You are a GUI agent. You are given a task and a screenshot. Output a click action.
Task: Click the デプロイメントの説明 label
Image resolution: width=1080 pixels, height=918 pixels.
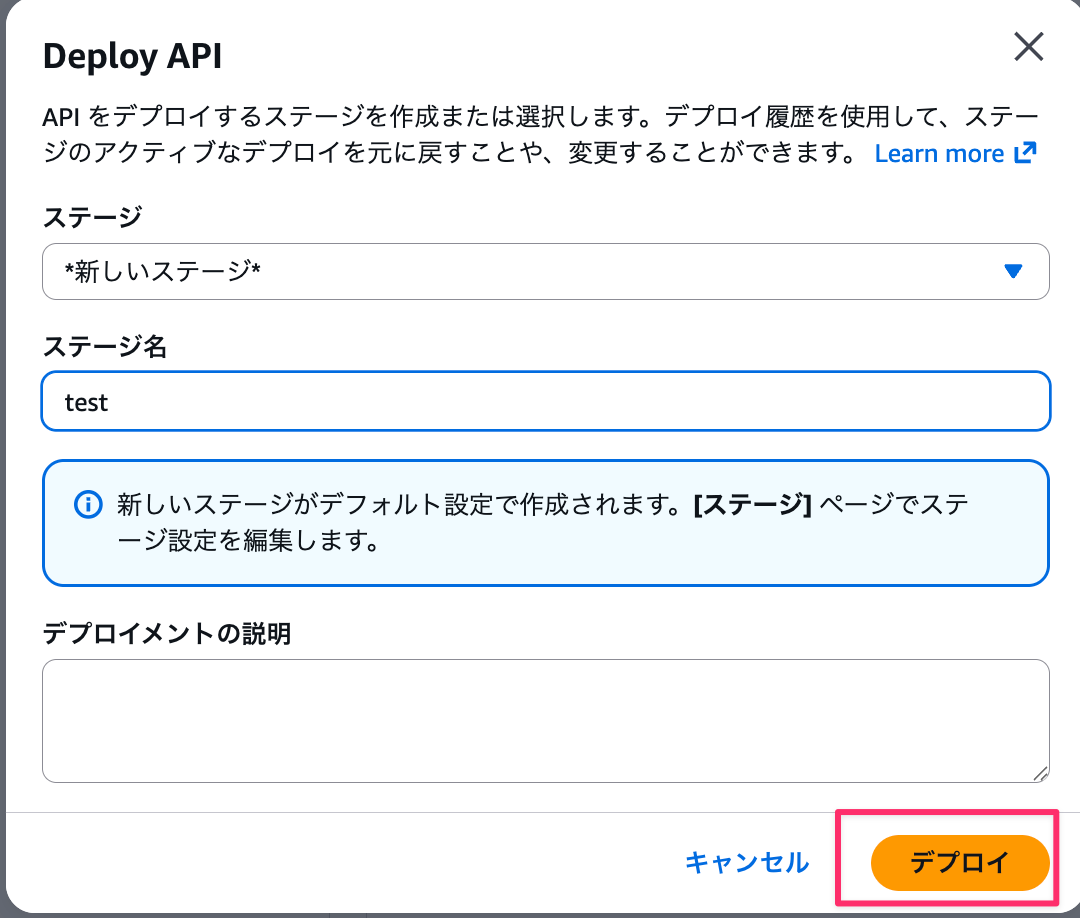pos(167,633)
